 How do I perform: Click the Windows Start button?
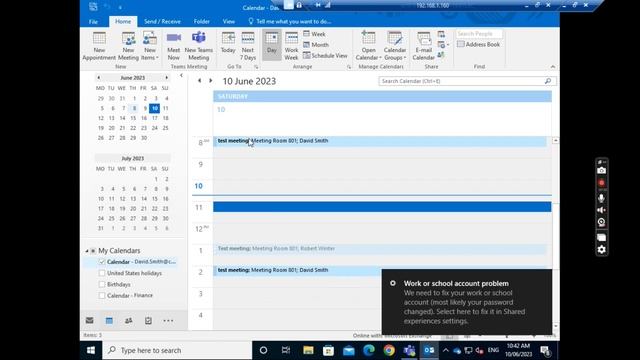tap(91, 350)
